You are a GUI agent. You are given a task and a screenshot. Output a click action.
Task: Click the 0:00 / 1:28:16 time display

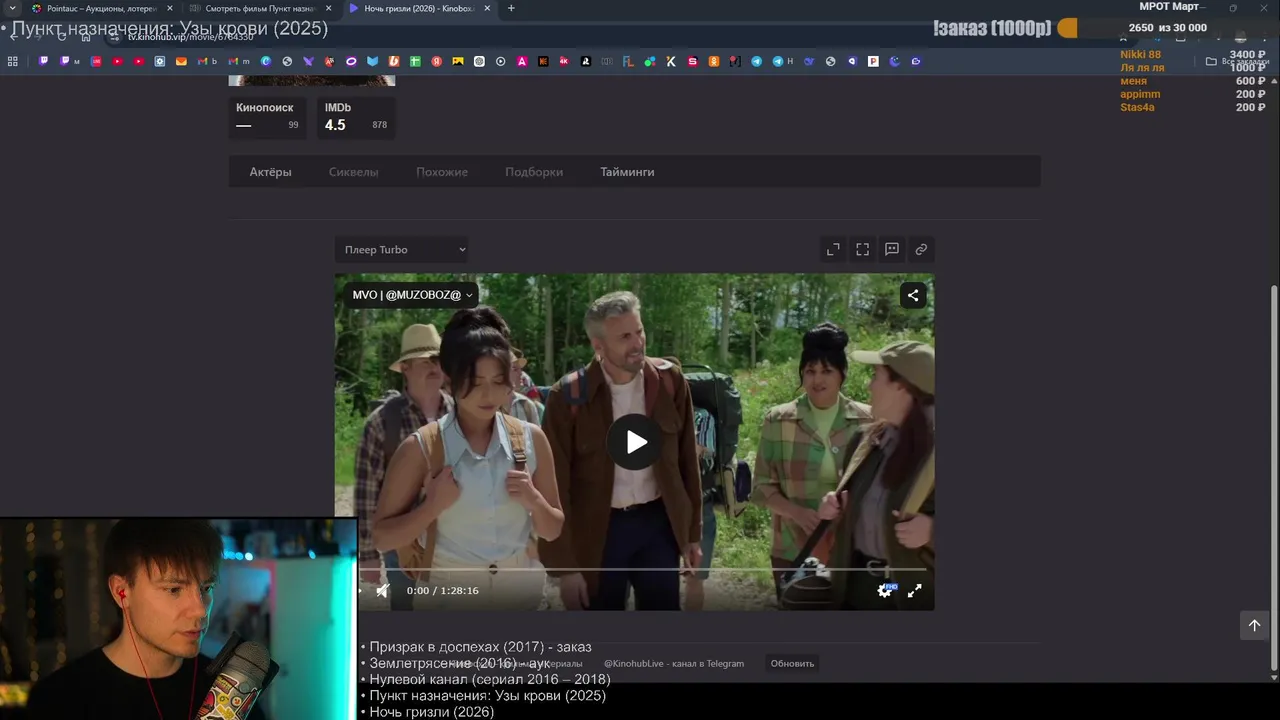coord(442,591)
